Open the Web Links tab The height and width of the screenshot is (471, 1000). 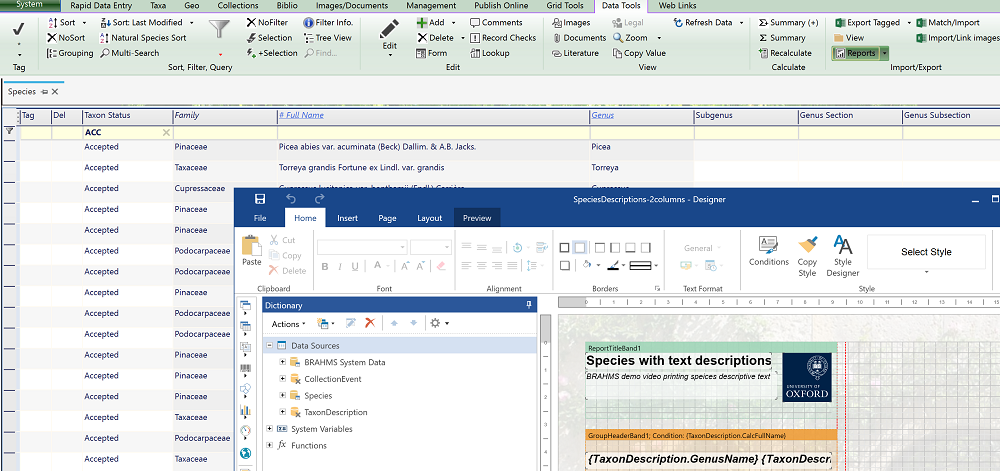[x=676, y=6]
